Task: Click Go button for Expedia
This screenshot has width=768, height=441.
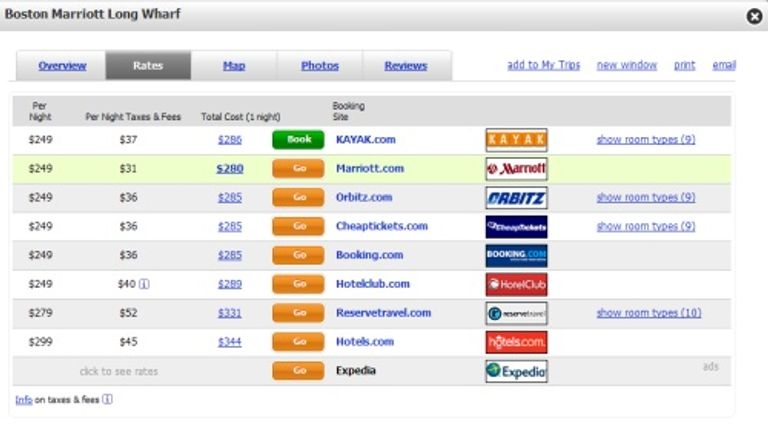Action: [298, 370]
